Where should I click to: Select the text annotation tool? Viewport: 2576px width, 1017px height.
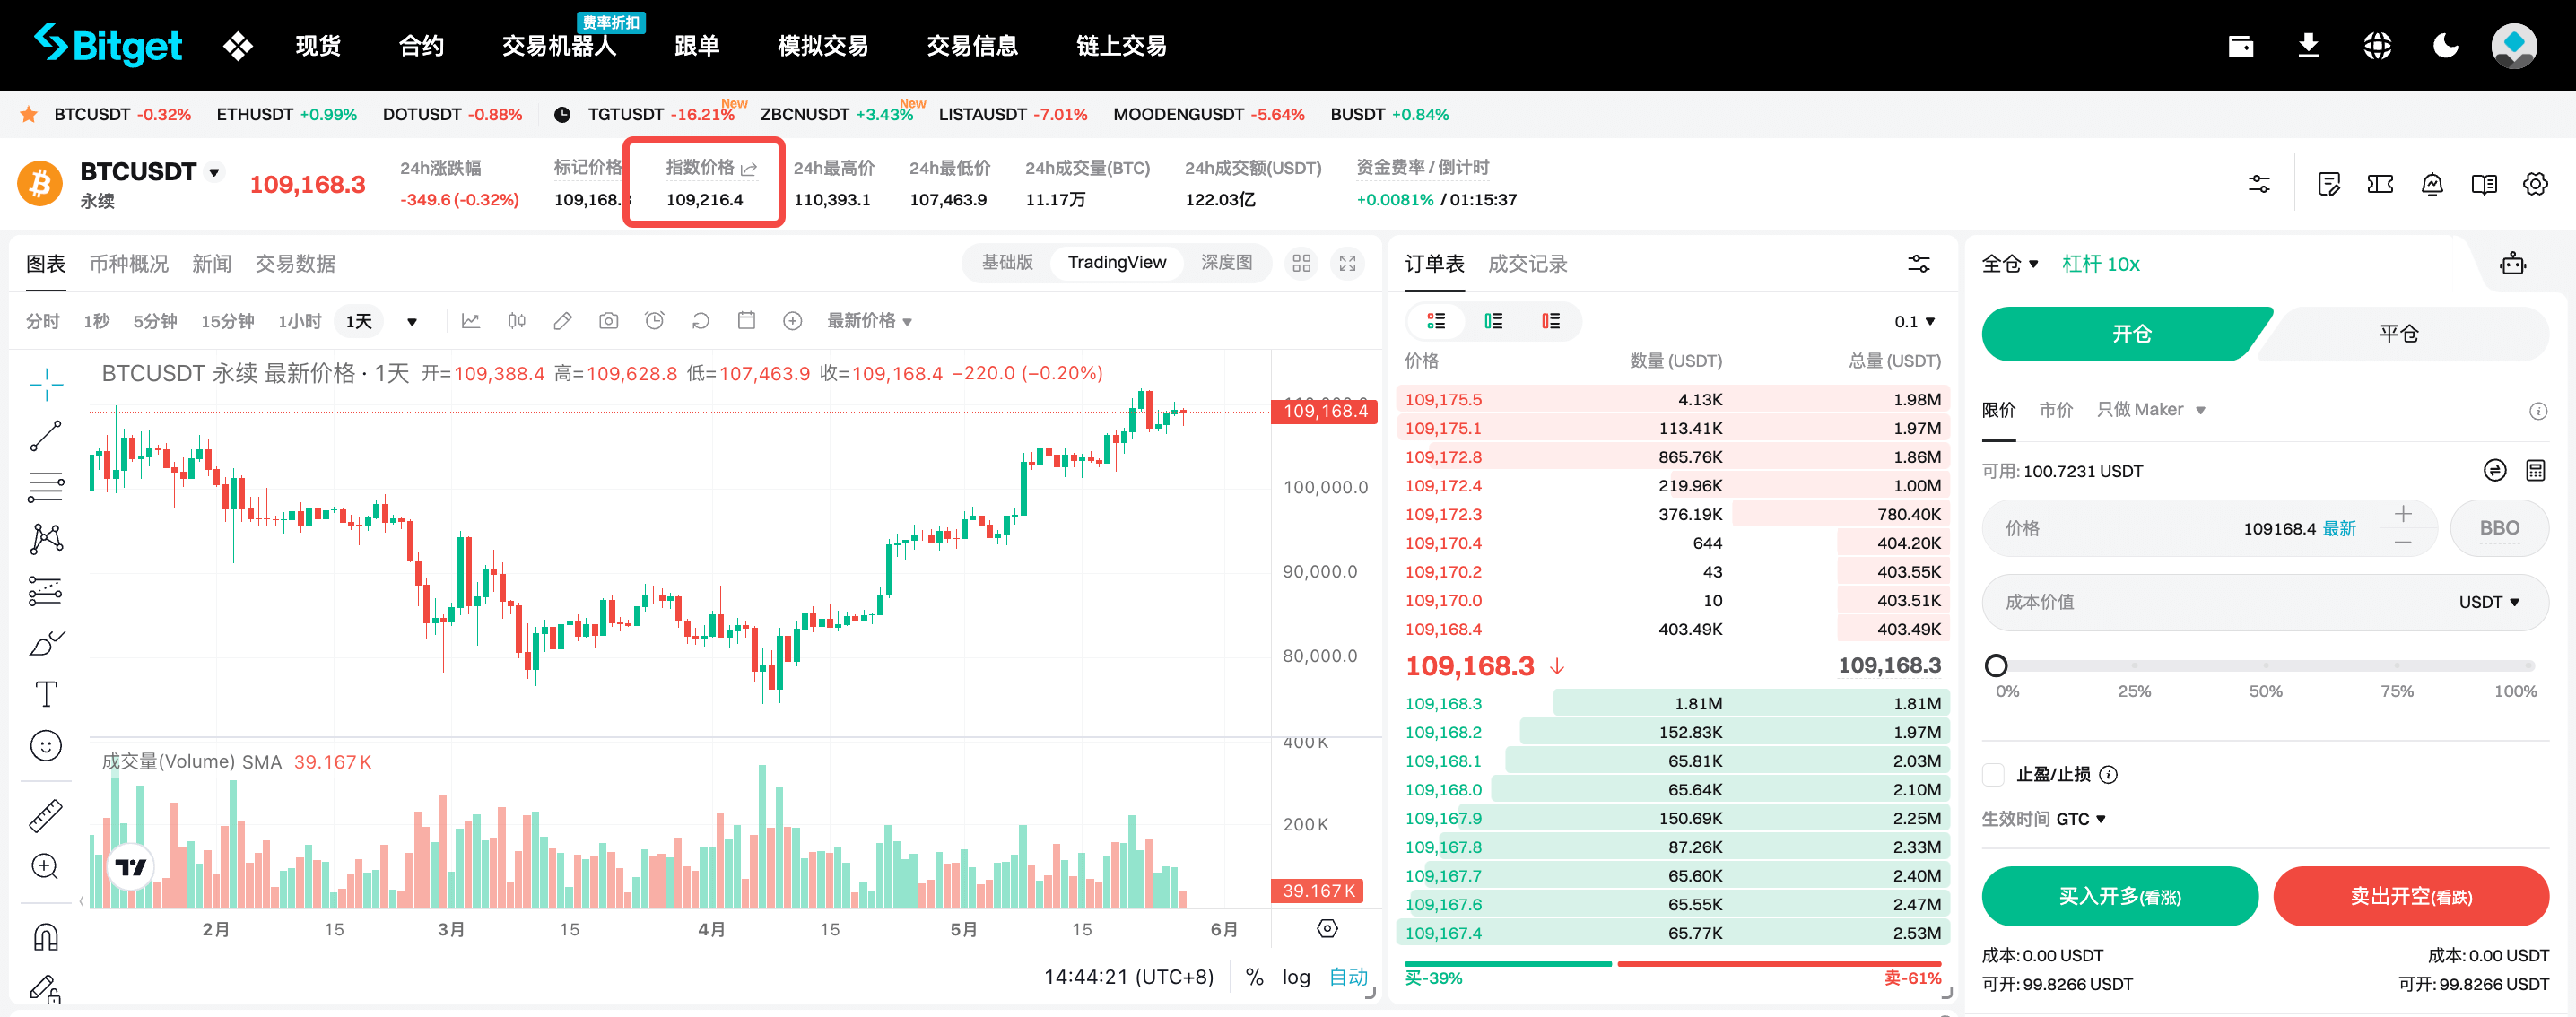(46, 694)
